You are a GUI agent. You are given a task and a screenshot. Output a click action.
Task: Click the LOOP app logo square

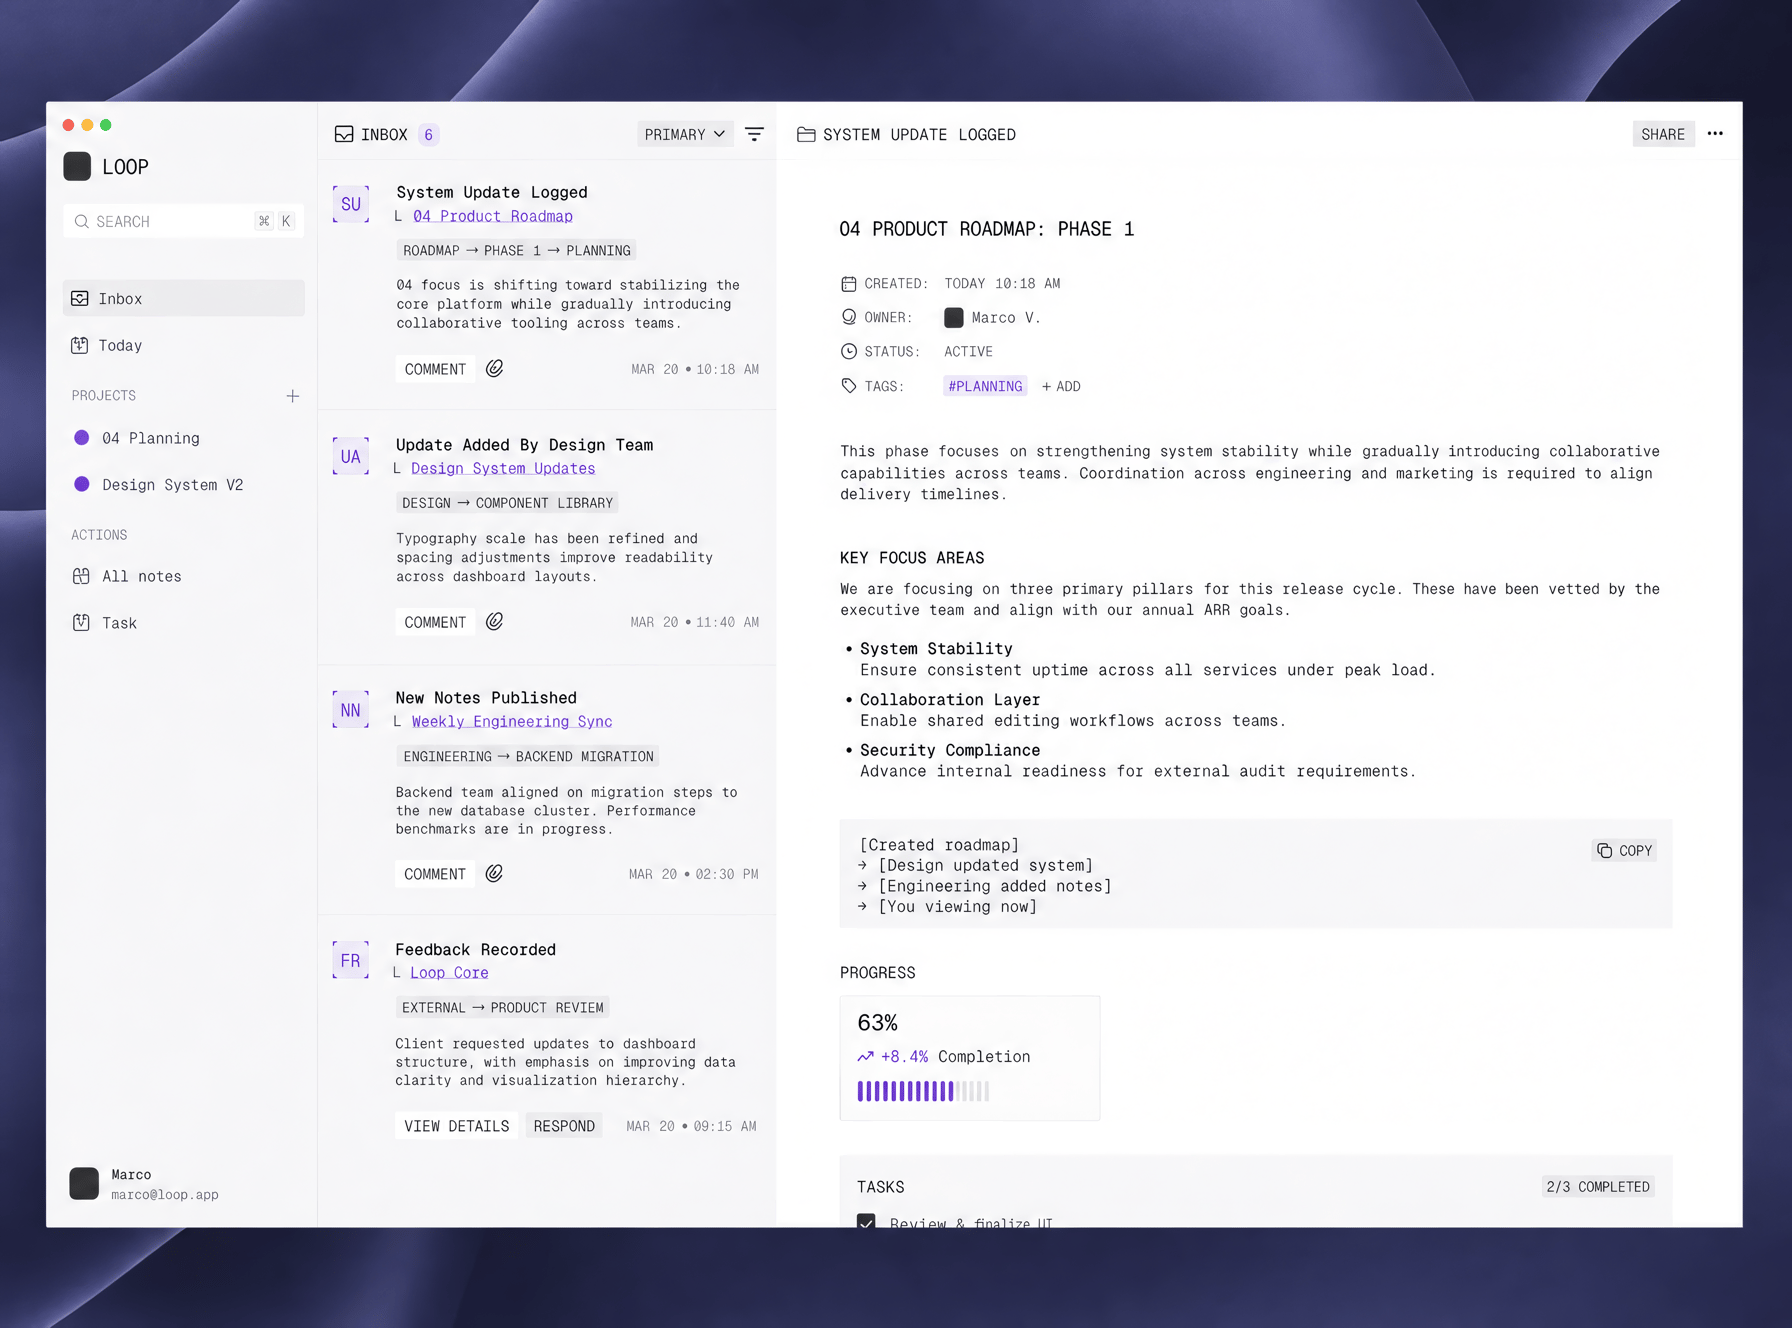pyautogui.click(x=77, y=166)
